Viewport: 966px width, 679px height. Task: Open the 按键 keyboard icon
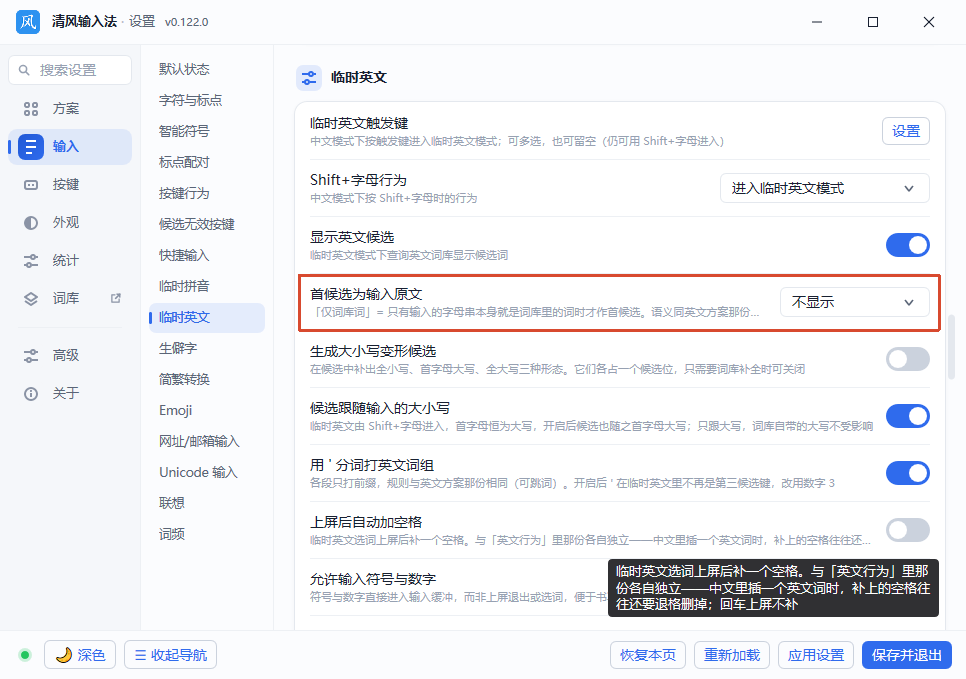click(x=31, y=185)
